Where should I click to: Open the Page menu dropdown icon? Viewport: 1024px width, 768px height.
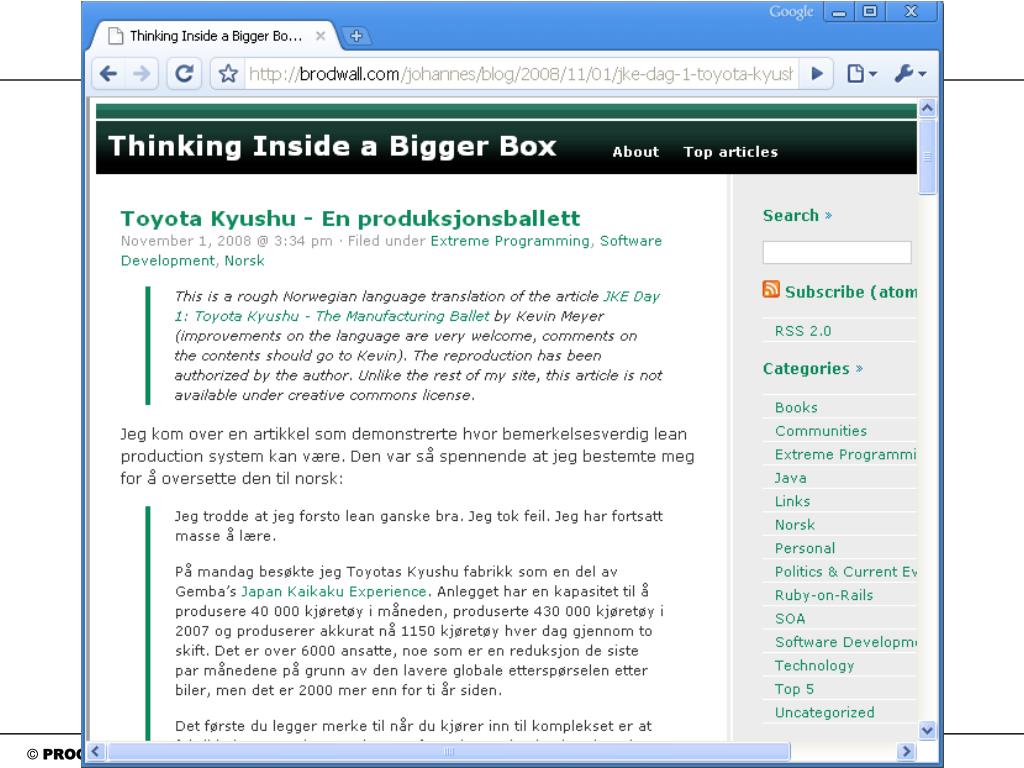coord(861,74)
